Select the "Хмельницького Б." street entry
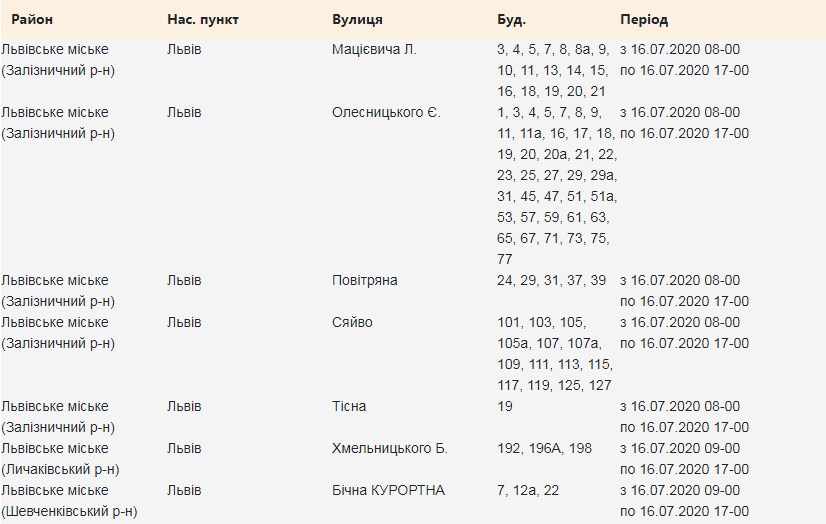 click(390, 448)
